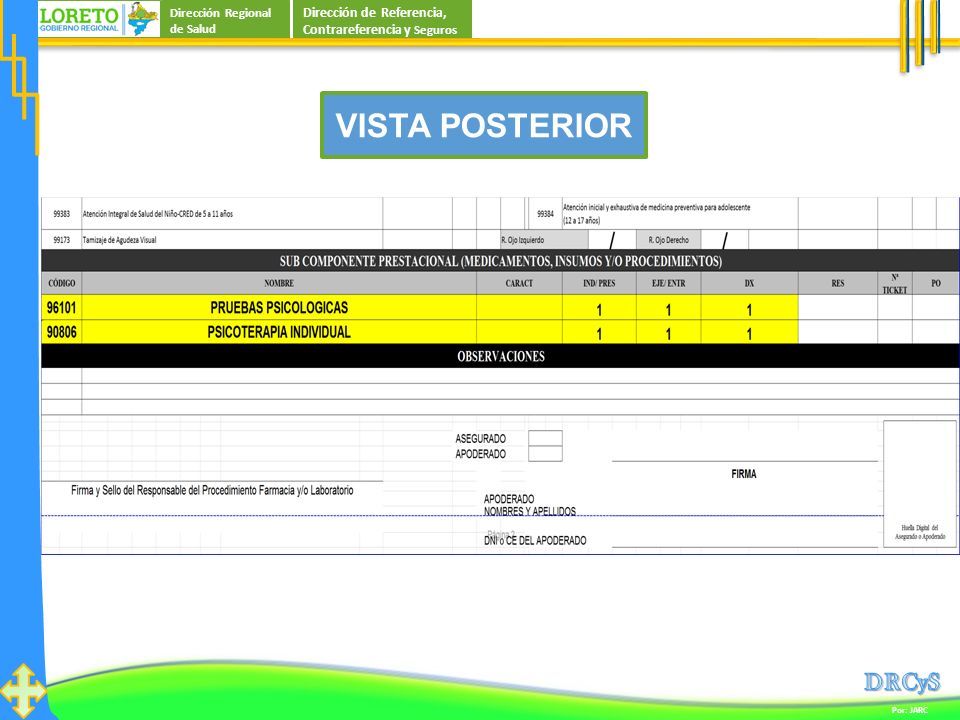Click the R. Ojo Derecho label
The width and height of the screenshot is (960, 720).
point(669,240)
